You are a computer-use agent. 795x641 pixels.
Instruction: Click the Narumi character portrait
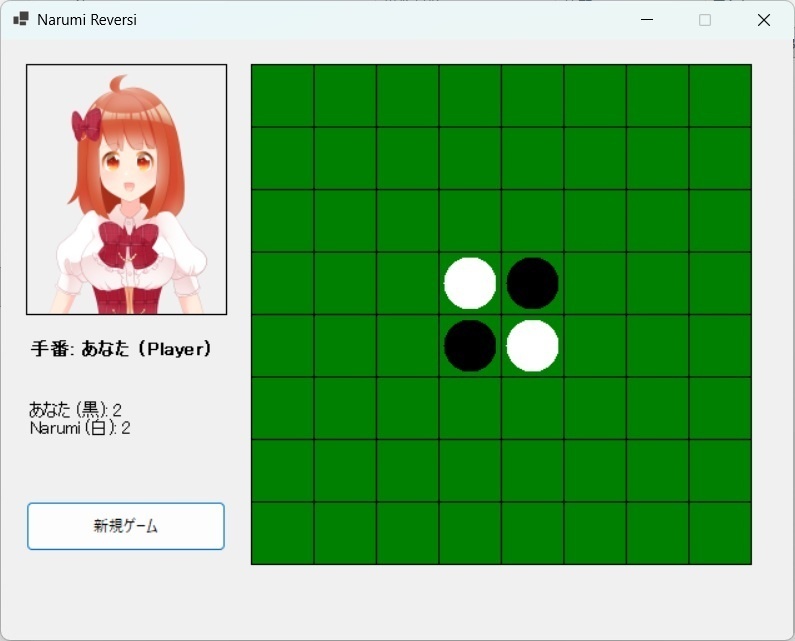[126, 189]
